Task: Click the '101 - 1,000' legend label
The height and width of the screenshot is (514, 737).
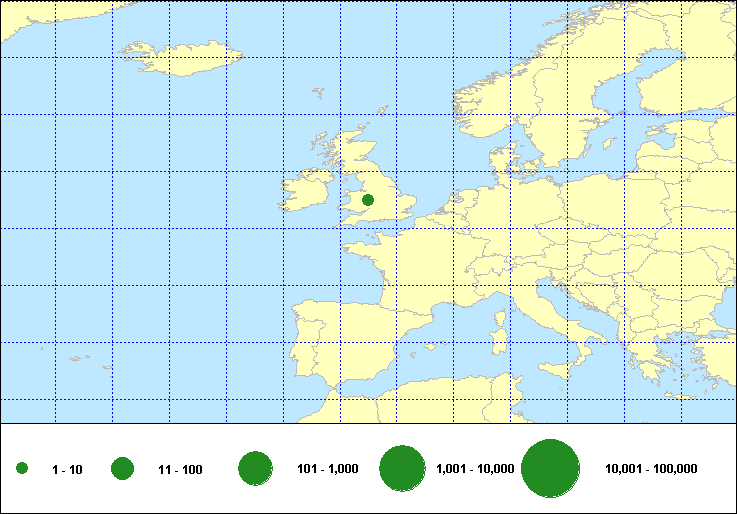Action: pyautogui.click(x=328, y=469)
